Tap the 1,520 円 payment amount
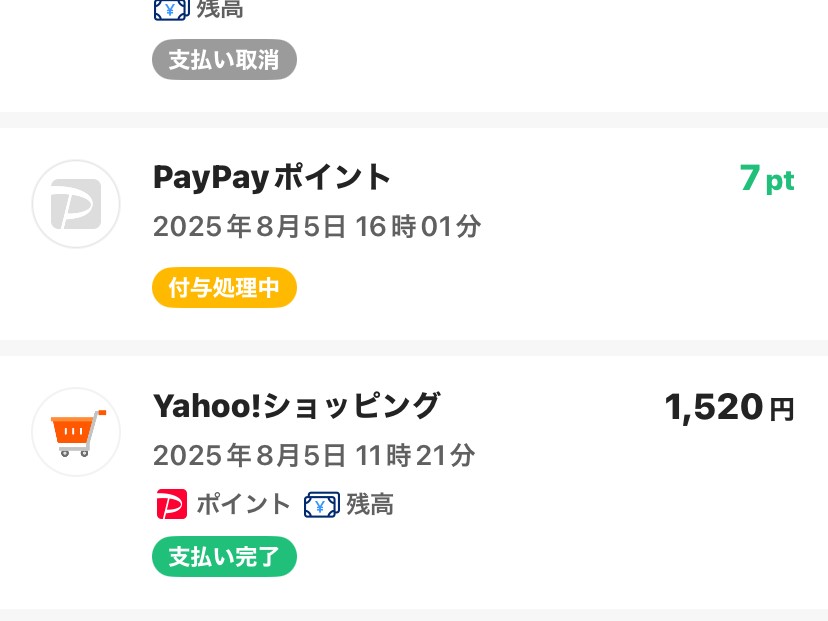 729,408
